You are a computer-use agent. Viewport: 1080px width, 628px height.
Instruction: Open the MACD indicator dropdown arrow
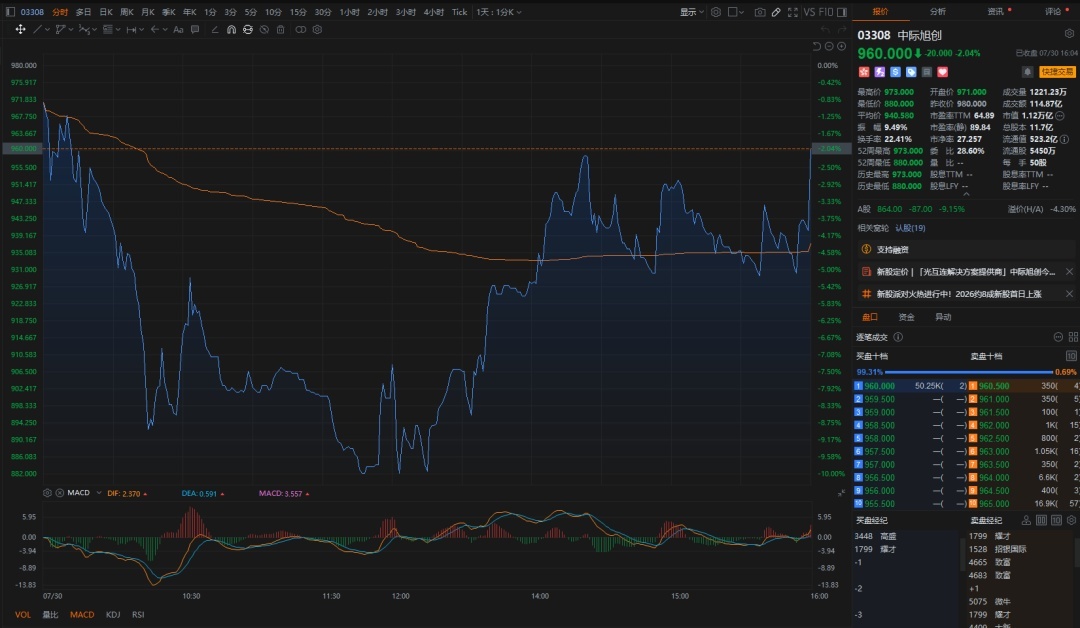pos(99,493)
